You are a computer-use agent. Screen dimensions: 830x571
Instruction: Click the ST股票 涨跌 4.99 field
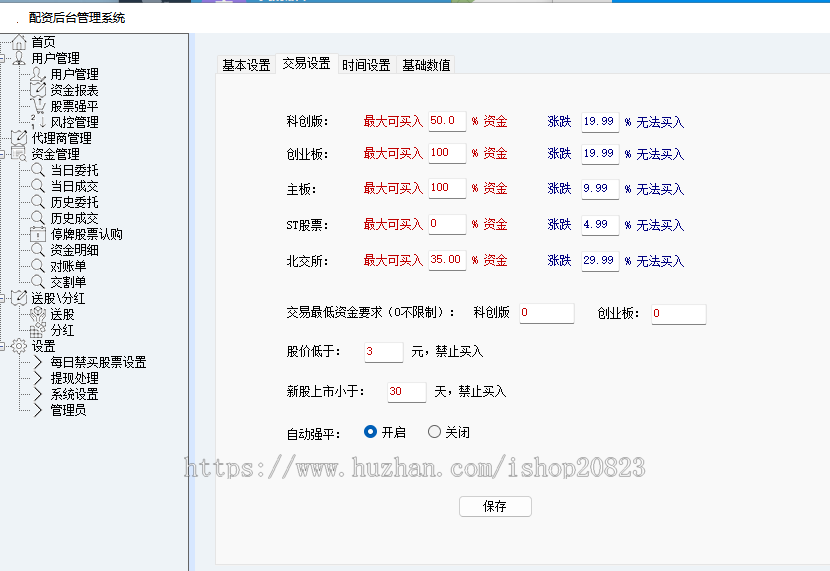coord(600,225)
